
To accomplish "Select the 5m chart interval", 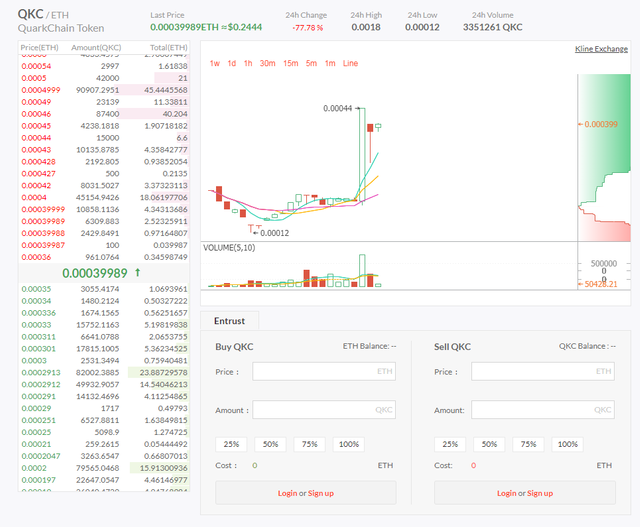I will (x=311, y=63).
